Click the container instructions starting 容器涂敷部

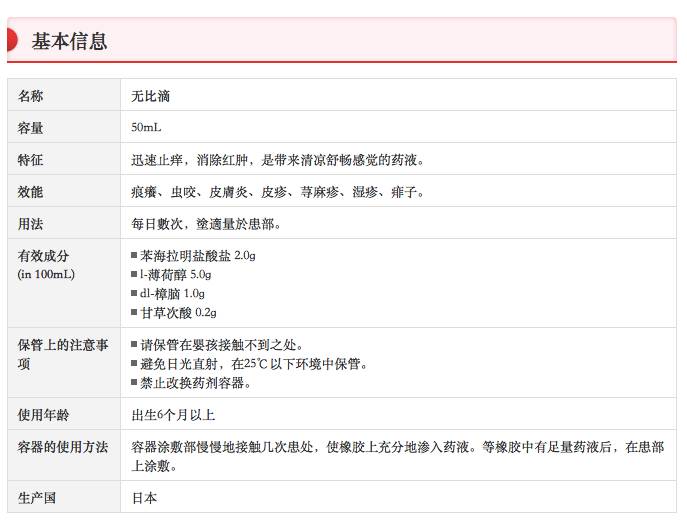398,456
